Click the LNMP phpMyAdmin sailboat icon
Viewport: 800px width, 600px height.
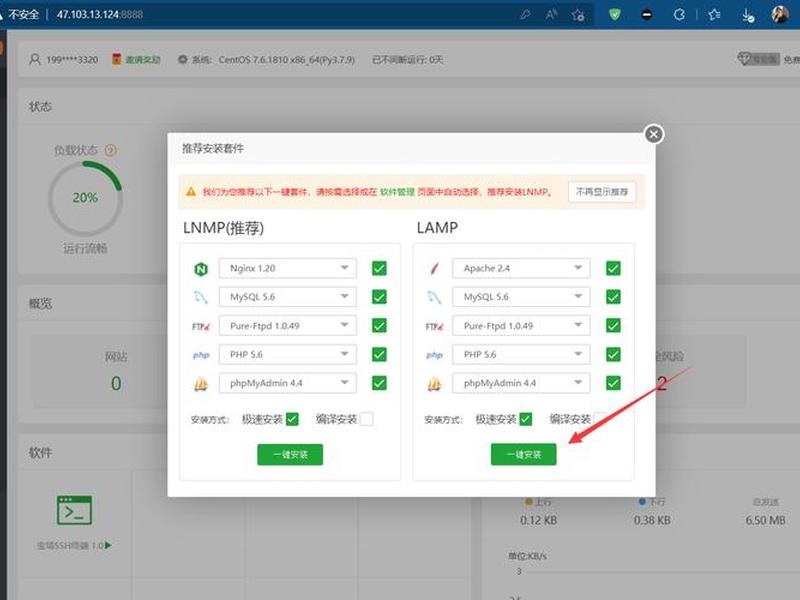(201, 384)
